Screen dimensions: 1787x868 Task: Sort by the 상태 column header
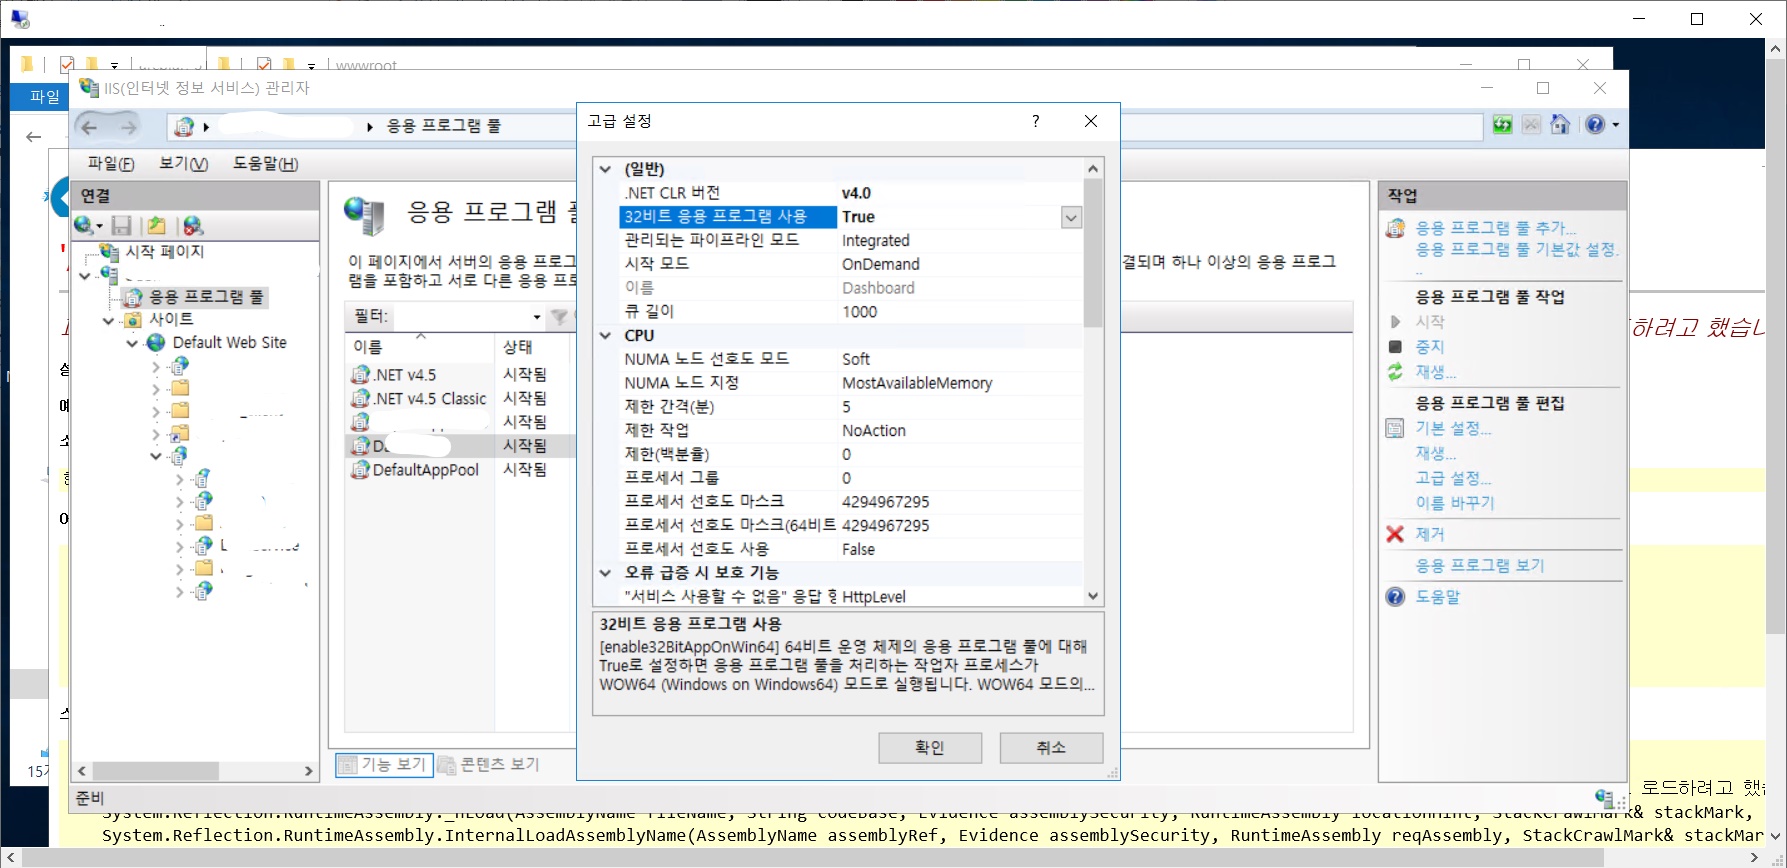[534, 347]
